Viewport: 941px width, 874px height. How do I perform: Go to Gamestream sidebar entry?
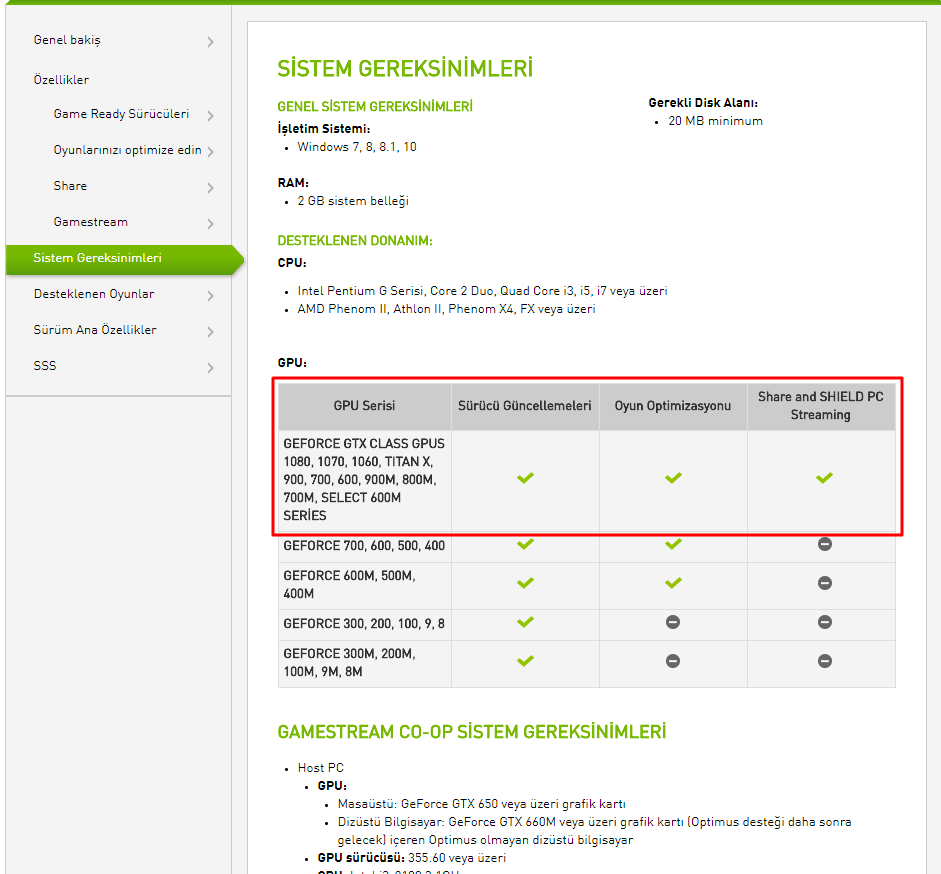[x=91, y=222]
